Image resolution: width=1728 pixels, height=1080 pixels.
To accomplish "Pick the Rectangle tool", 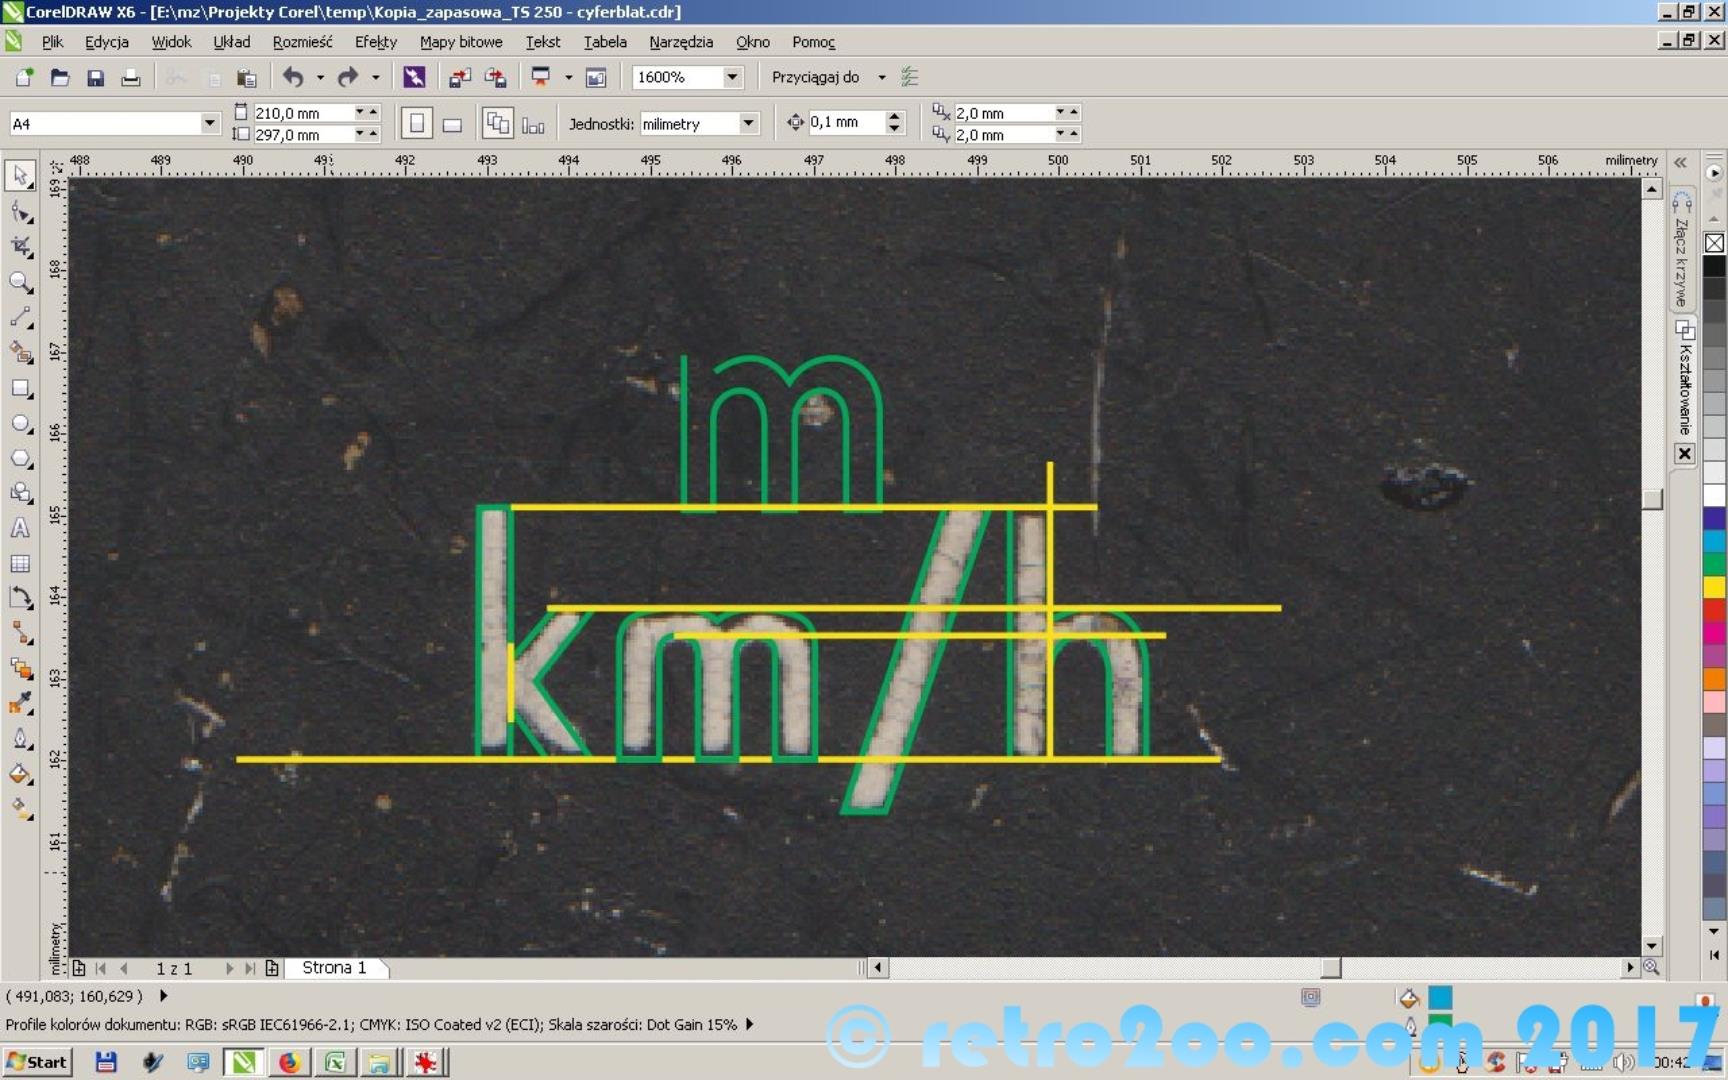I will point(20,388).
